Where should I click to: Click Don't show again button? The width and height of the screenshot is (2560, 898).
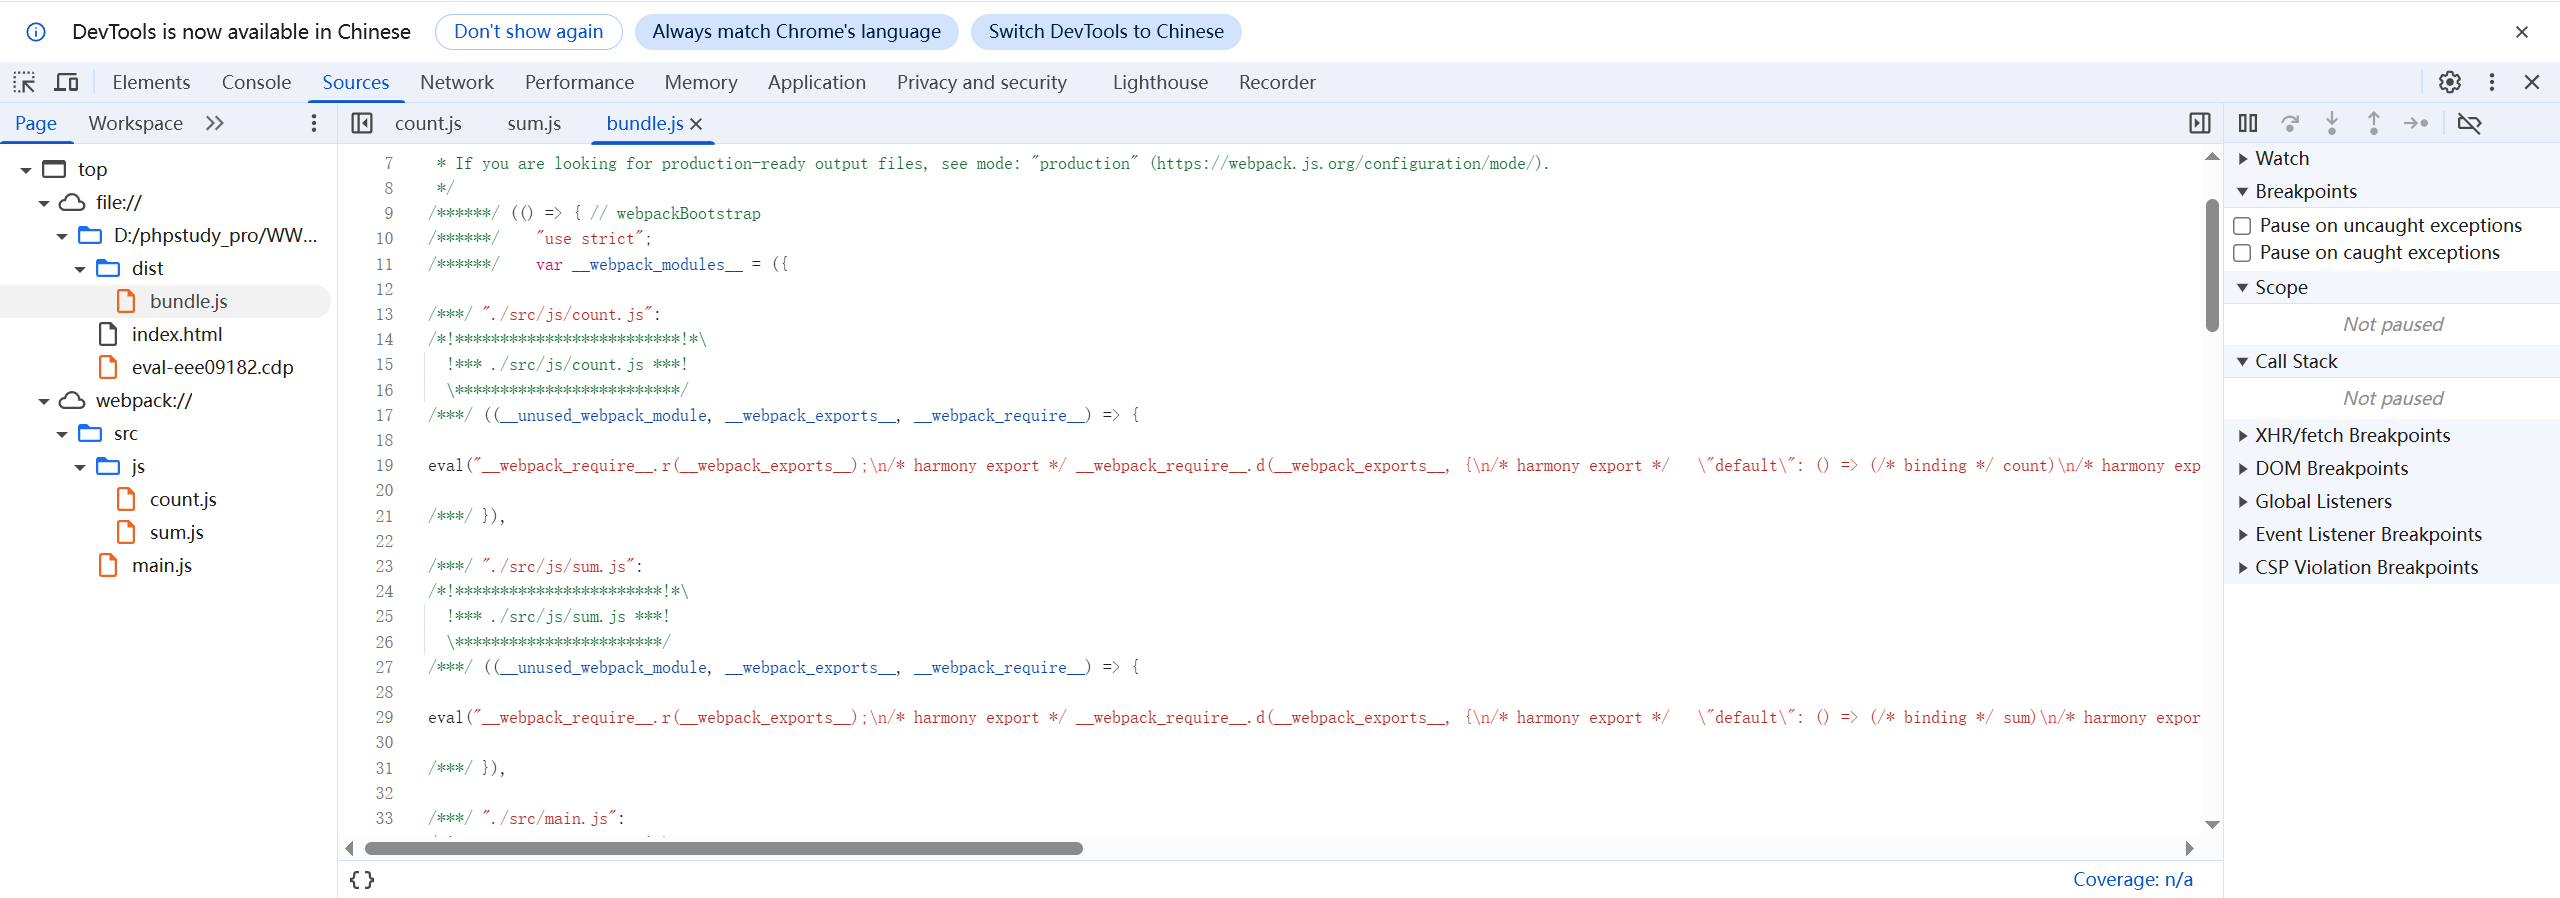click(x=529, y=32)
